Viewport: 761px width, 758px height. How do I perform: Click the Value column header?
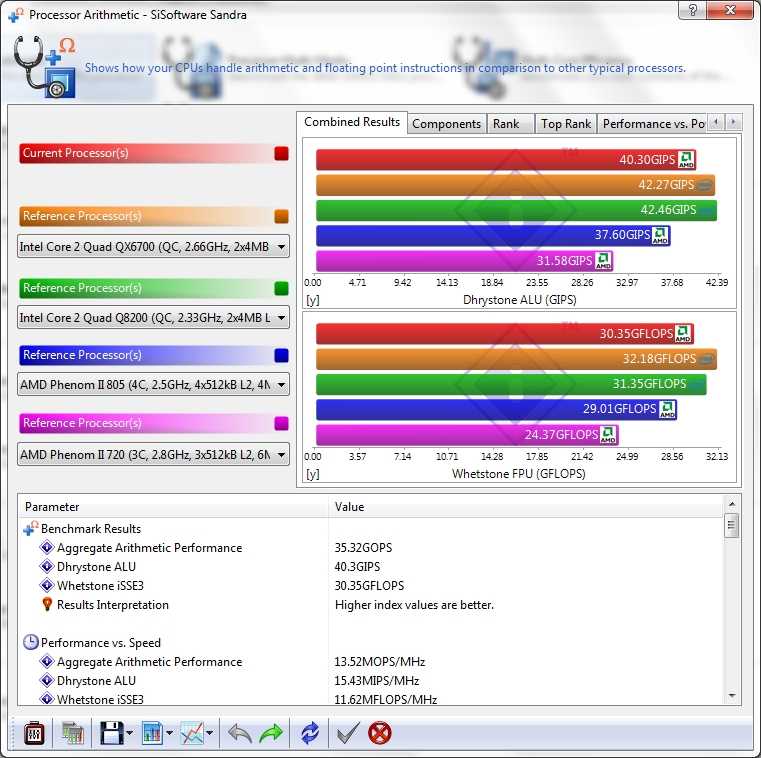pyautogui.click(x=526, y=507)
